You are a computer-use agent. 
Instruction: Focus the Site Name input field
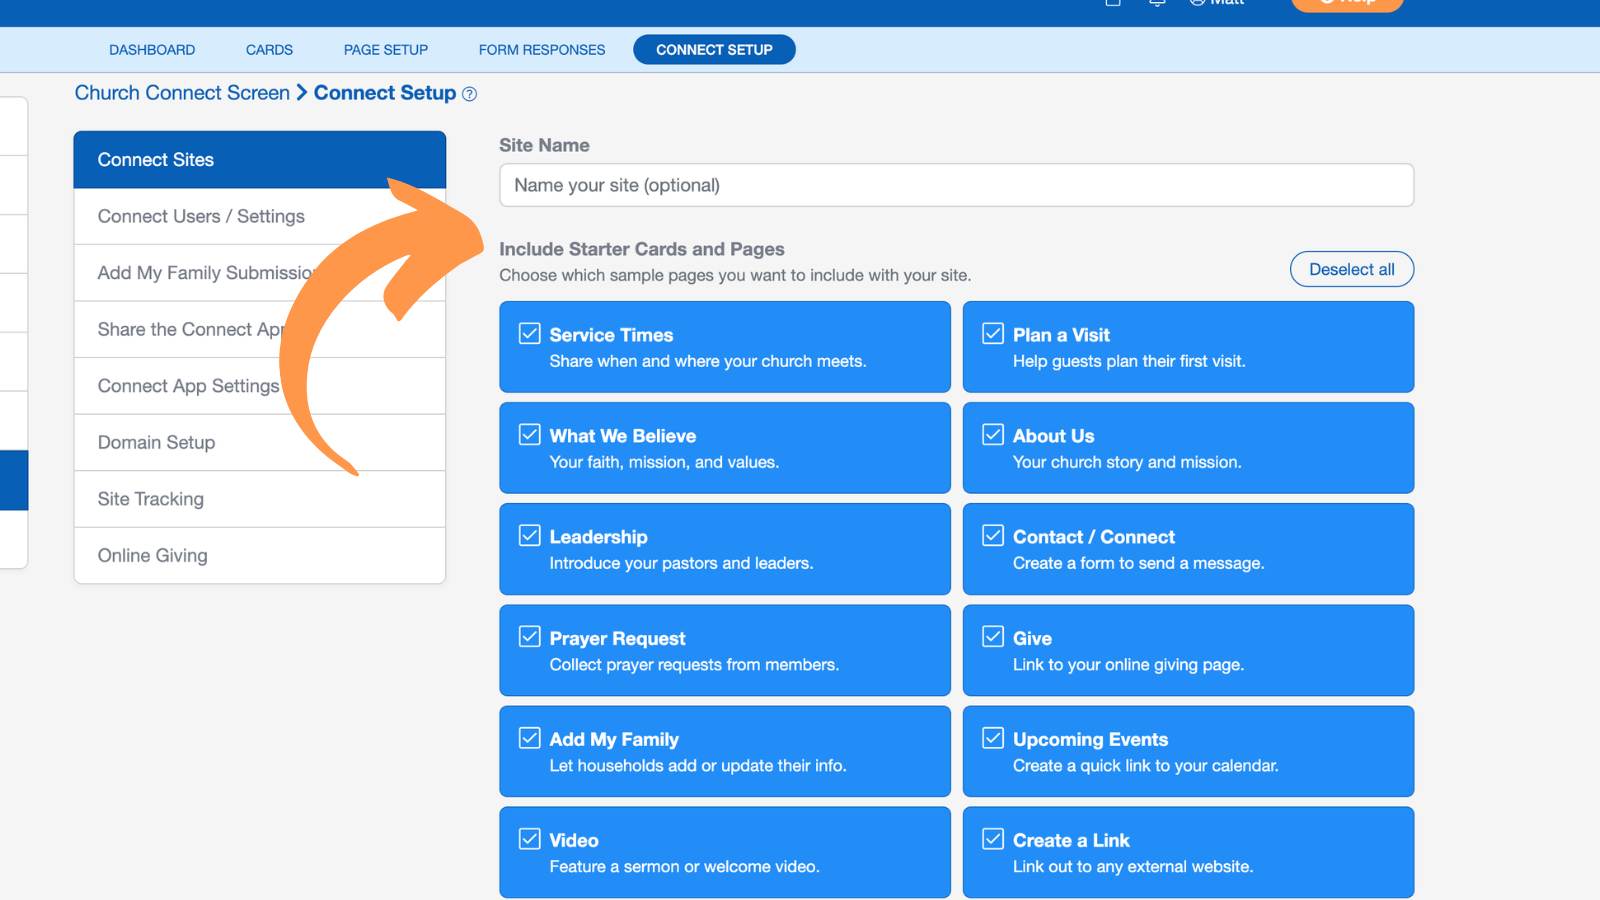[957, 185]
